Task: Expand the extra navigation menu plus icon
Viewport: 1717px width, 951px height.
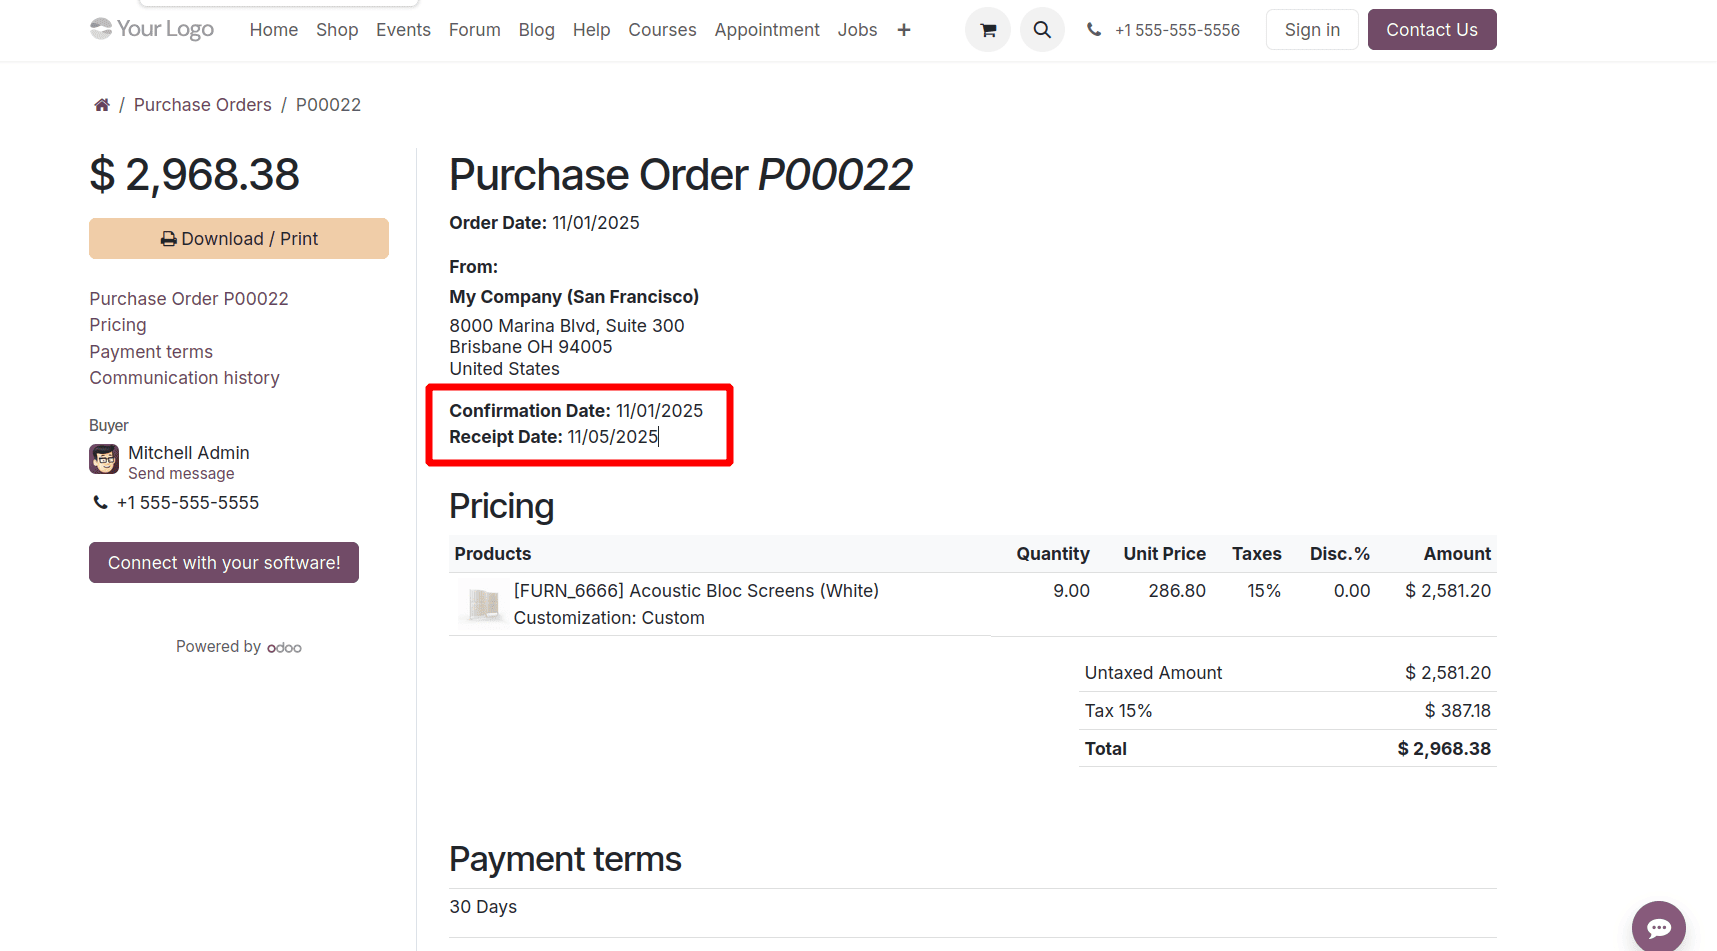Action: [x=903, y=29]
